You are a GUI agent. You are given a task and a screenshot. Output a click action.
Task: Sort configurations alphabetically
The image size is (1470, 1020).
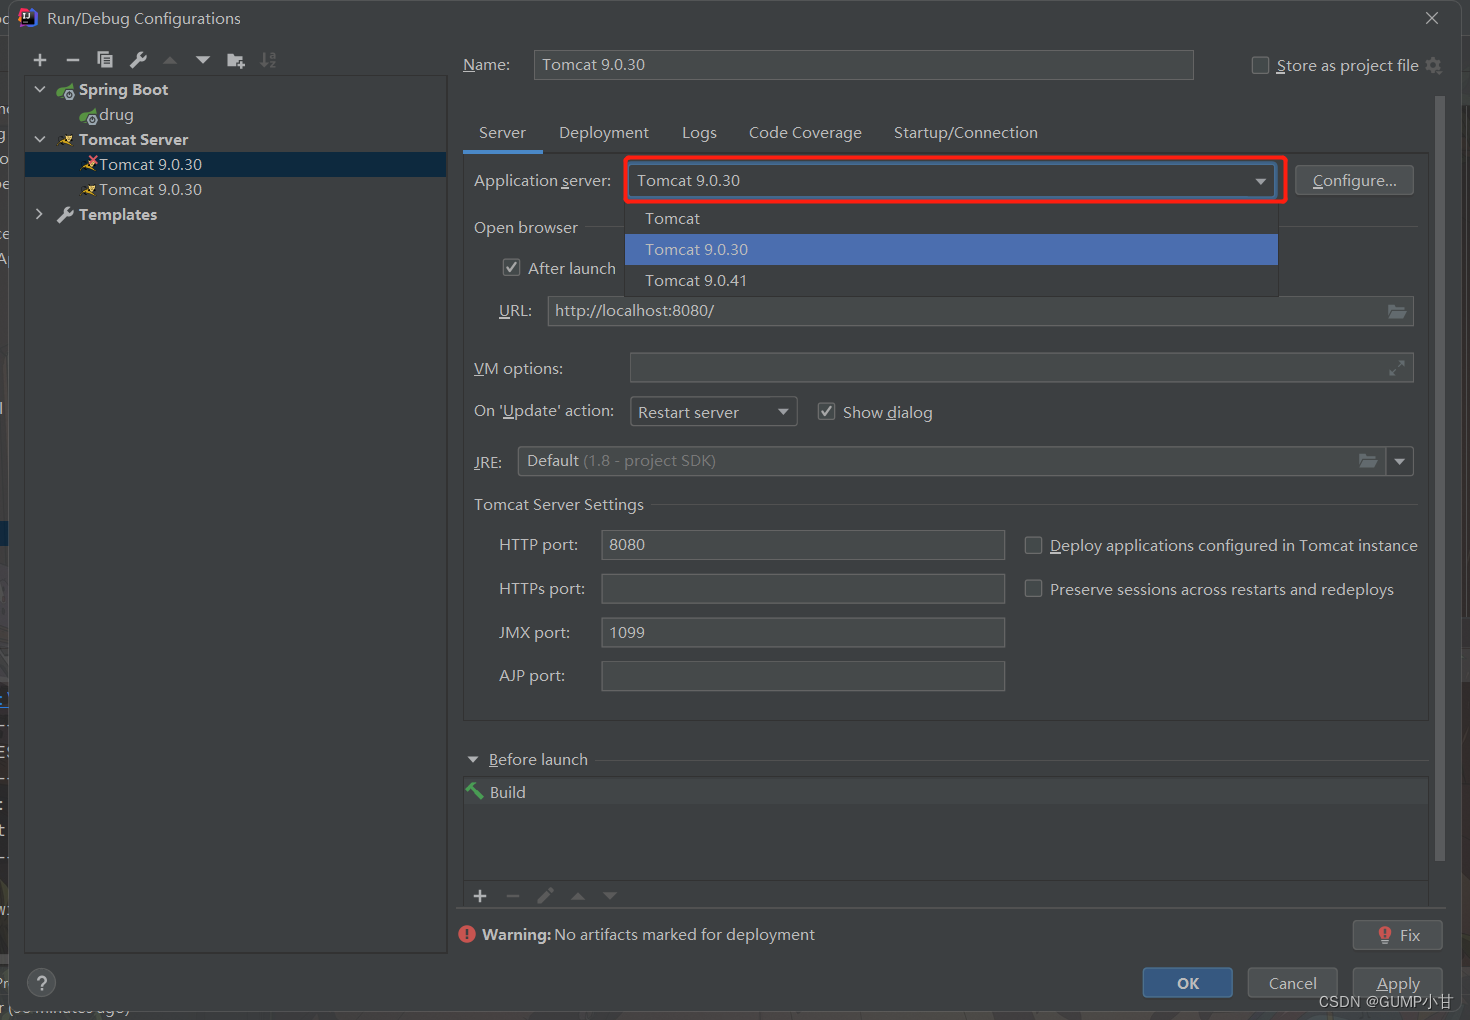tap(268, 60)
